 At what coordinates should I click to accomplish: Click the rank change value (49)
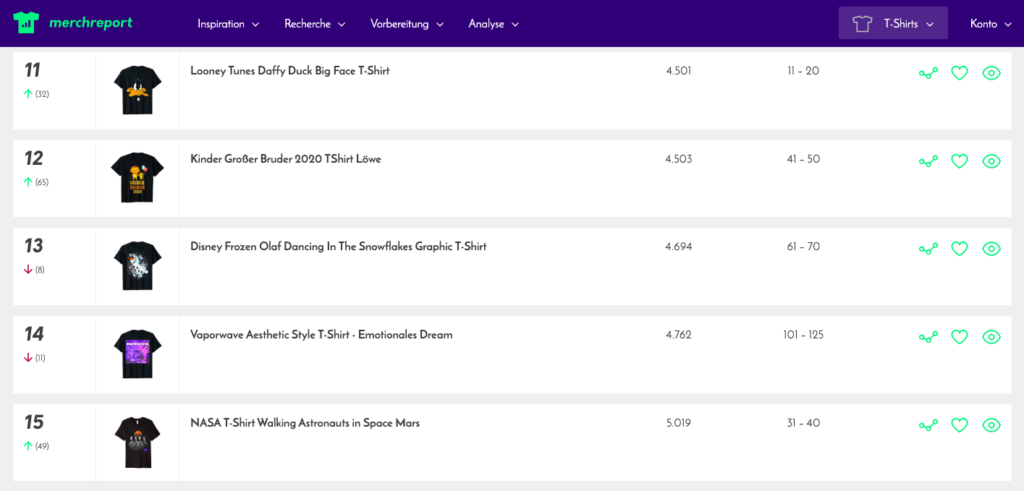(x=42, y=447)
